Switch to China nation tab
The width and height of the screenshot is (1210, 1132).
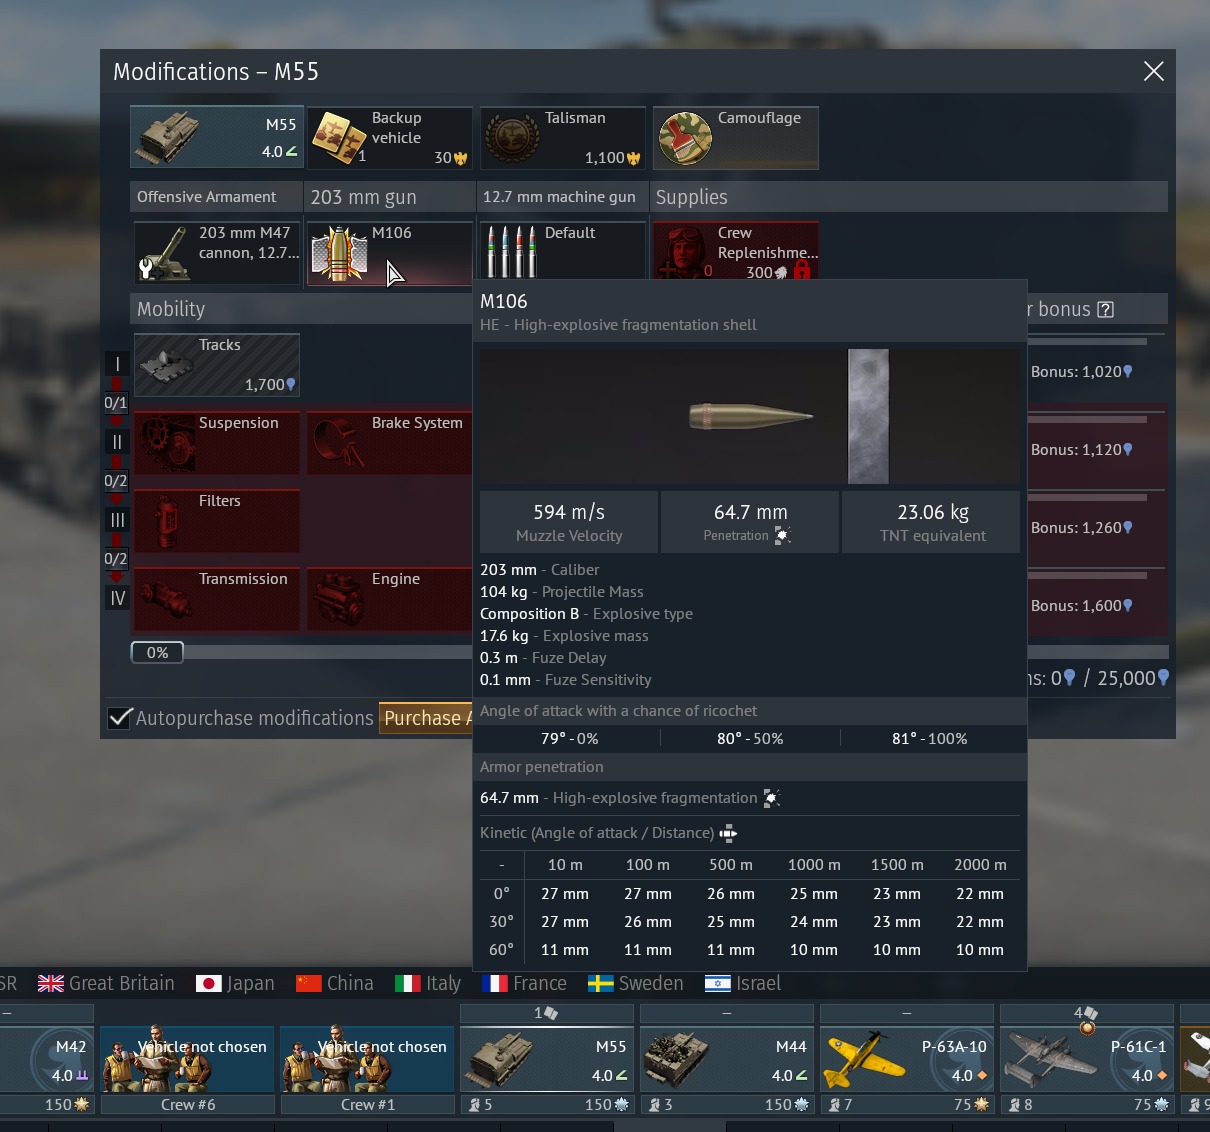pyautogui.click(x=335, y=983)
